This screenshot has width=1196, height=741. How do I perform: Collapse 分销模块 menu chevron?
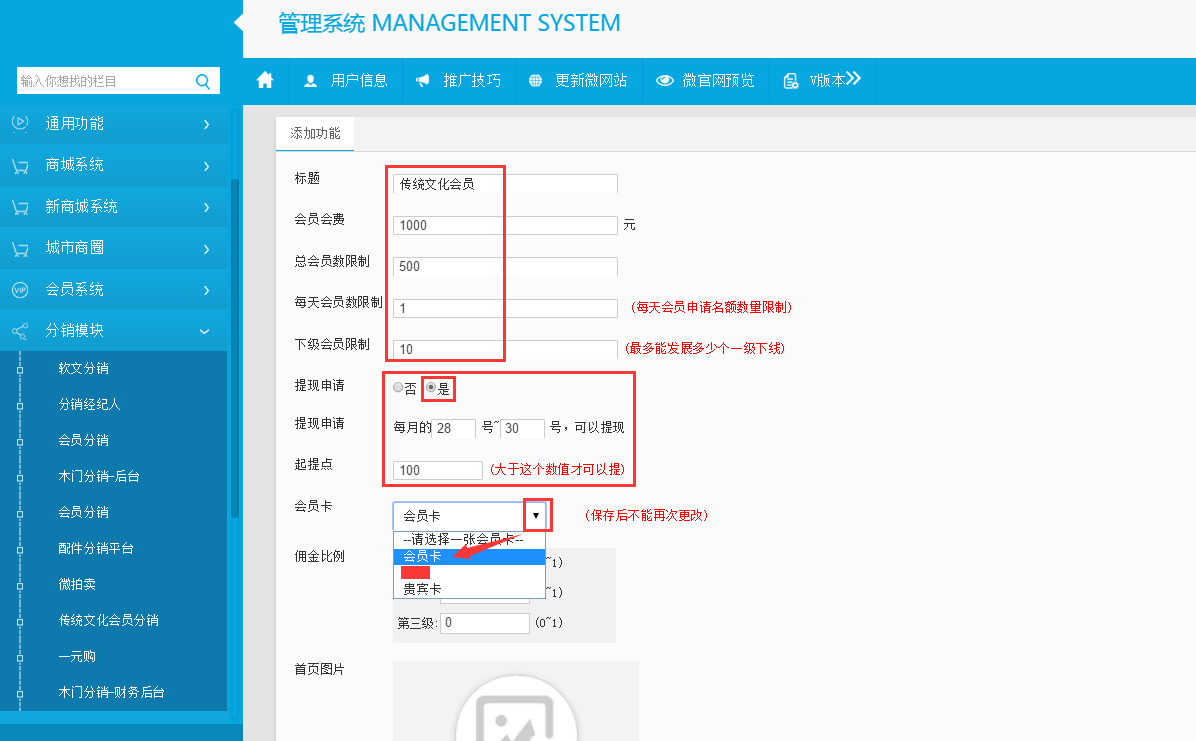click(204, 331)
